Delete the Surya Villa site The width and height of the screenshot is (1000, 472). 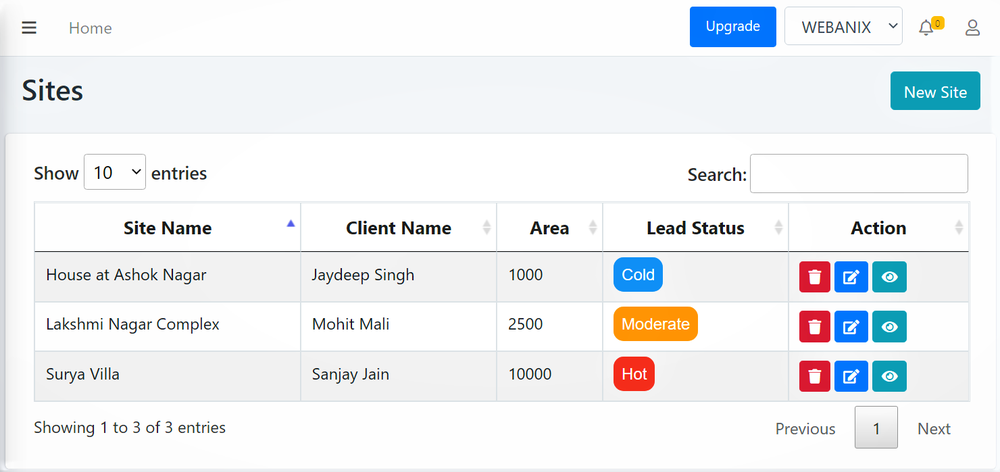click(815, 376)
